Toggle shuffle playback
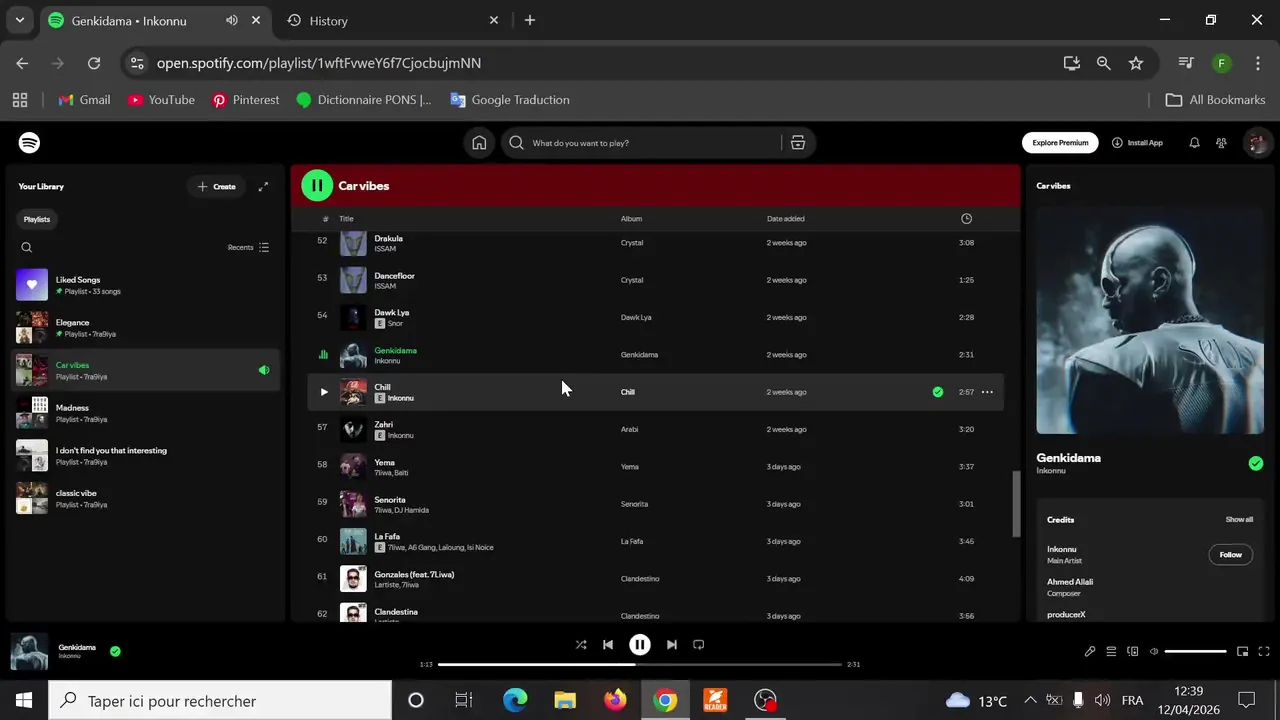This screenshot has width=1280, height=720. (581, 645)
